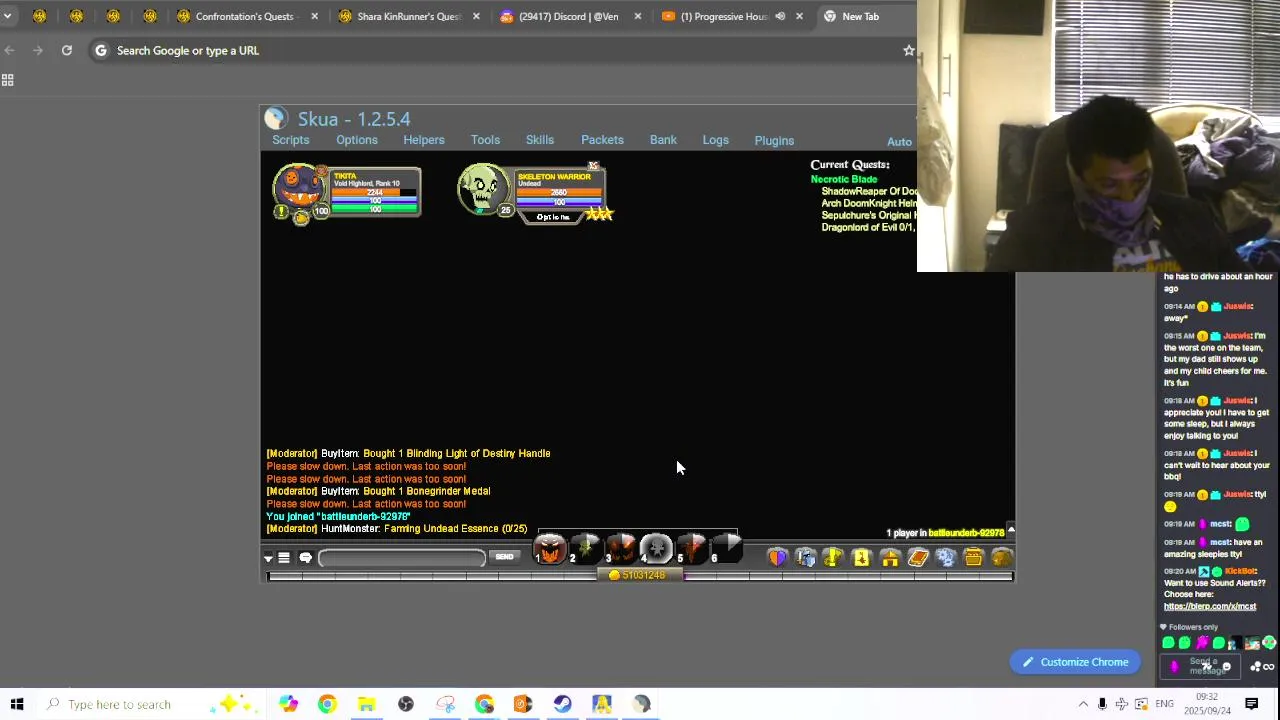Click the Auto button in Skua menu
This screenshot has height=720, width=1280.
(x=899, y=142)
